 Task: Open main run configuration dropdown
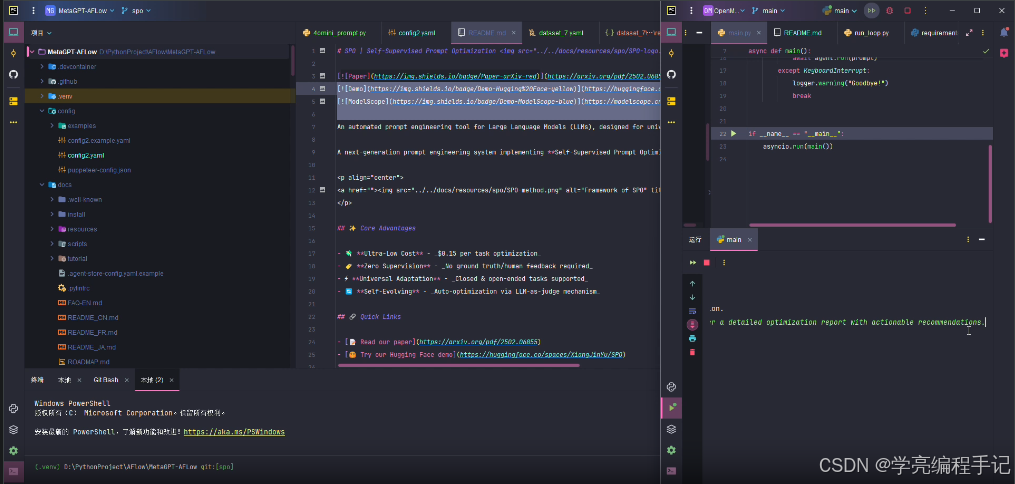coord(840,10)
